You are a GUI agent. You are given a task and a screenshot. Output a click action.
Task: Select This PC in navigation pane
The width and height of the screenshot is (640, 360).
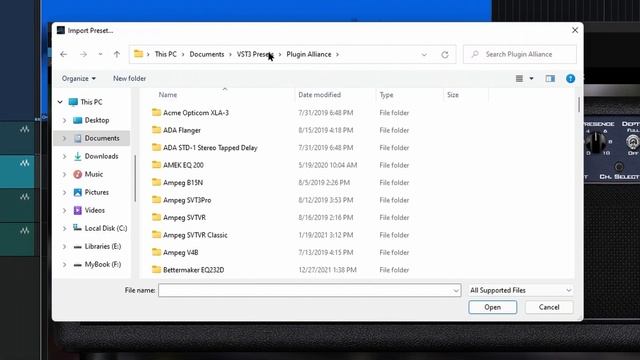point(91,102)
